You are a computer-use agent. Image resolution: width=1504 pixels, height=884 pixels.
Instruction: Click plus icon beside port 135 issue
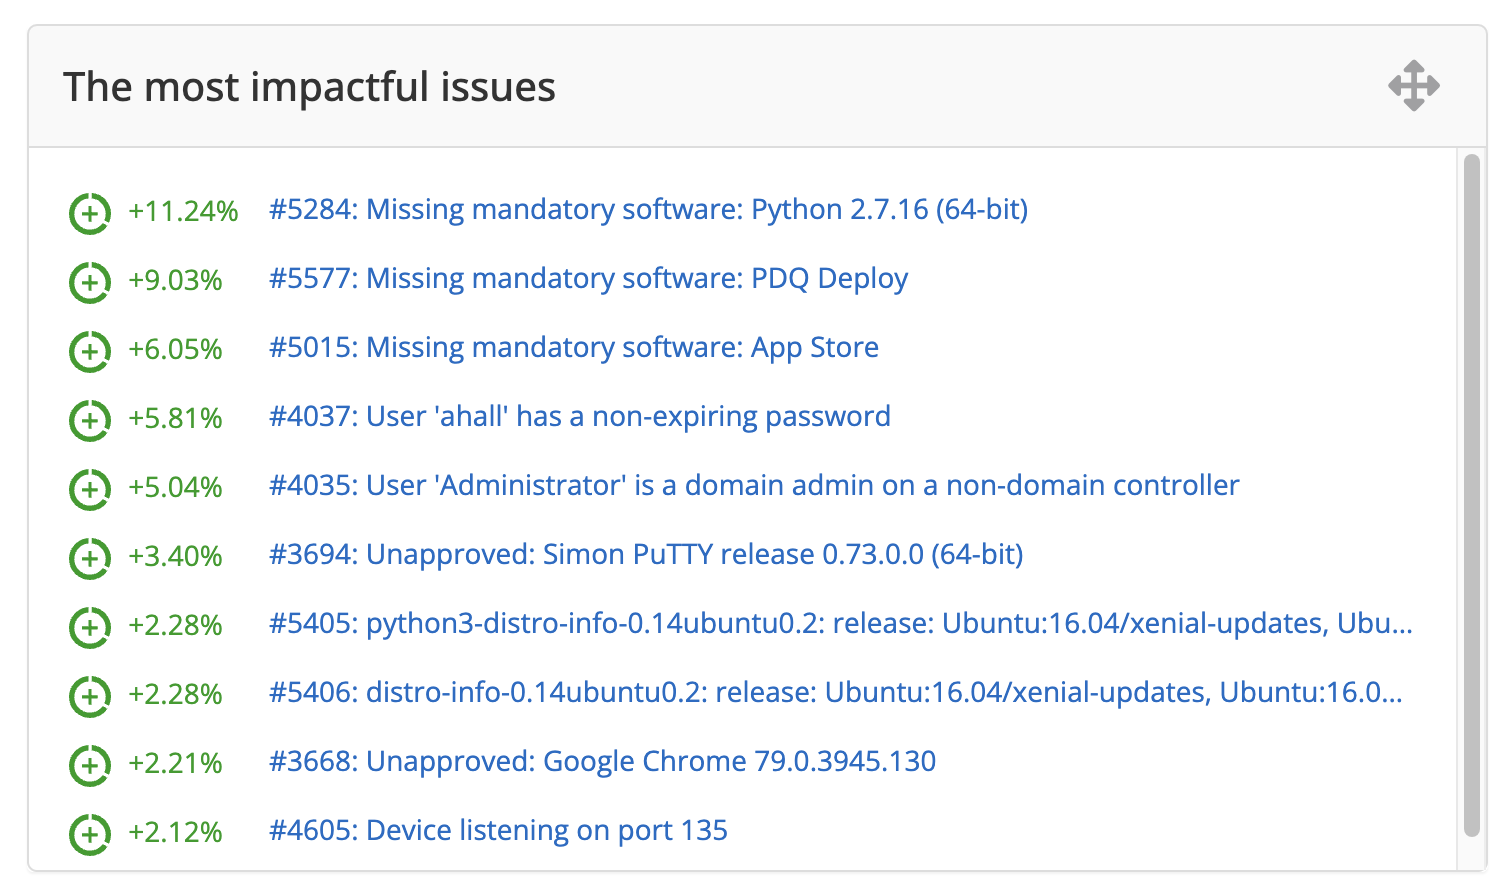(89, 834)
